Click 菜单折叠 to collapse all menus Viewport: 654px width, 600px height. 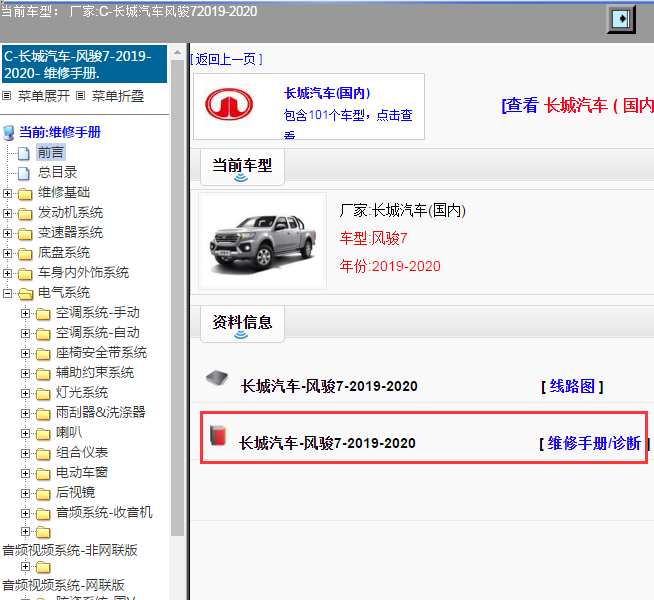click(x=118, y=96)
